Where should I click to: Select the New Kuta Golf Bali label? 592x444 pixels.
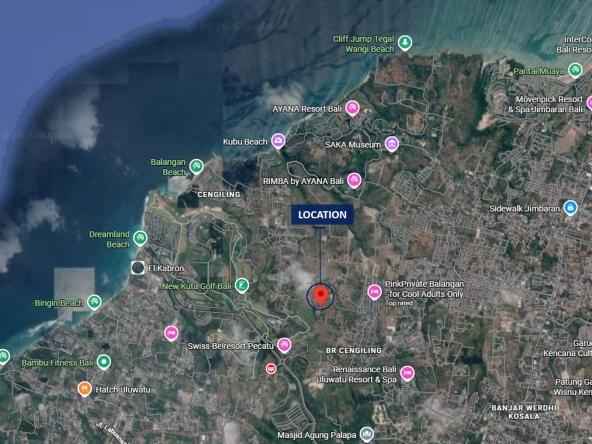197,286
